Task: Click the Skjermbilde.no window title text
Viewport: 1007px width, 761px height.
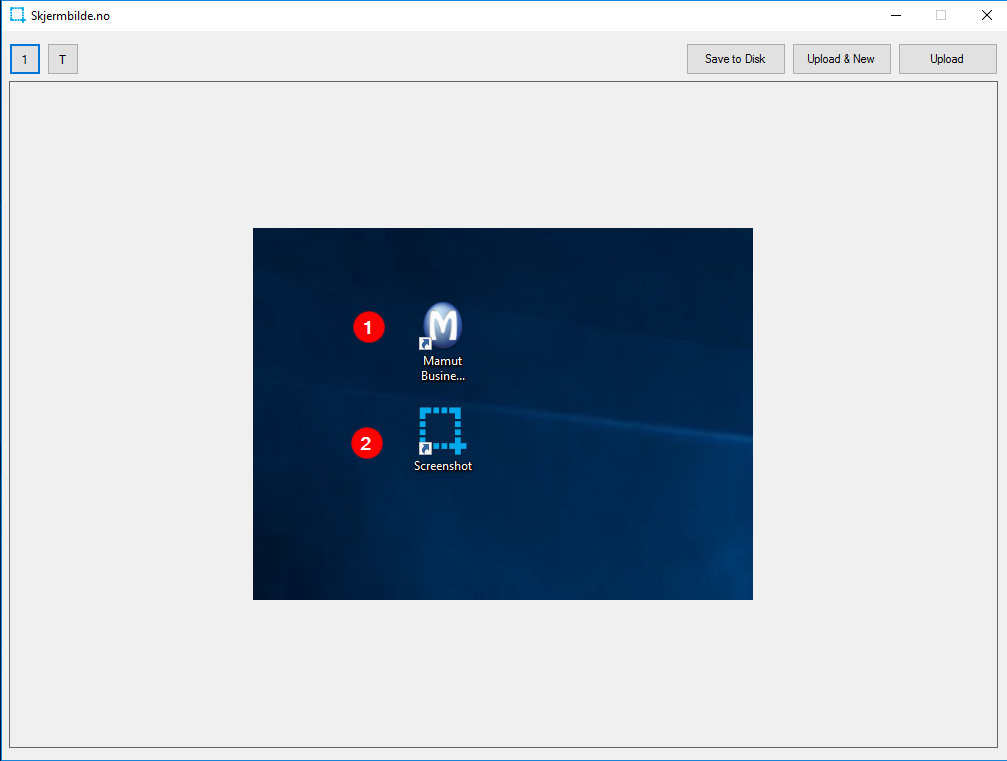Action: (70, 16)
